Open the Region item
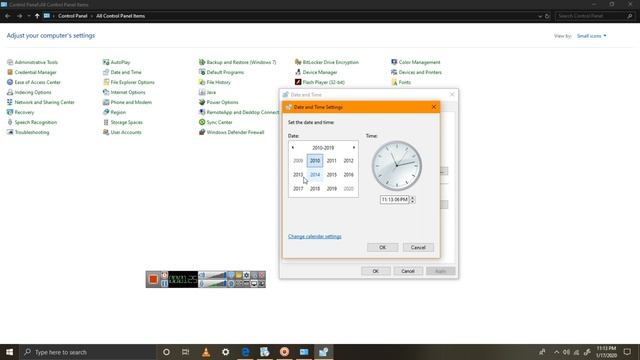This screenshot has width=640, height=360. point(114,112)
